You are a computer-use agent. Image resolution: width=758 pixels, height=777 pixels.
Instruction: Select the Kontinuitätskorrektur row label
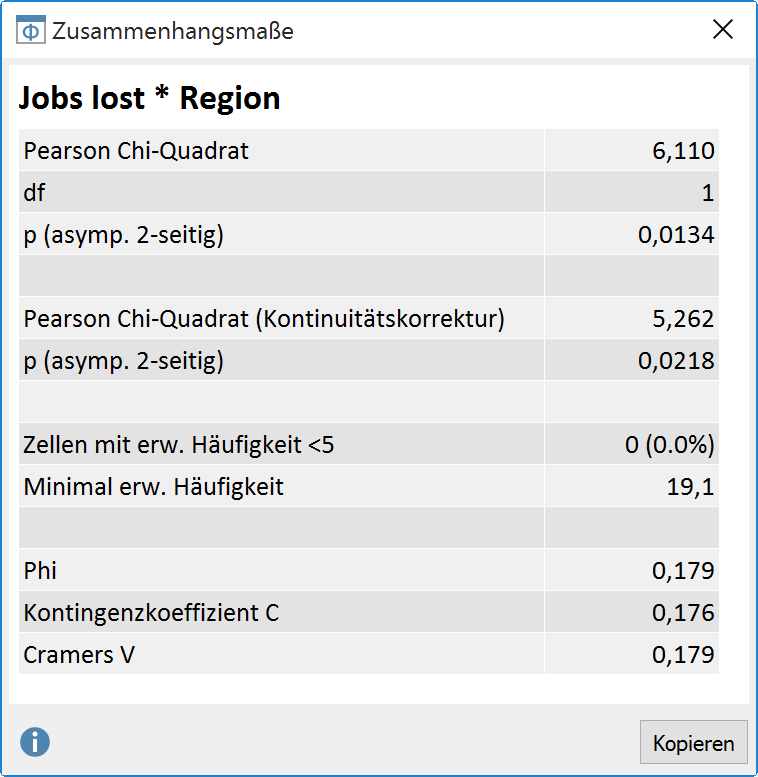click(264, 319)
